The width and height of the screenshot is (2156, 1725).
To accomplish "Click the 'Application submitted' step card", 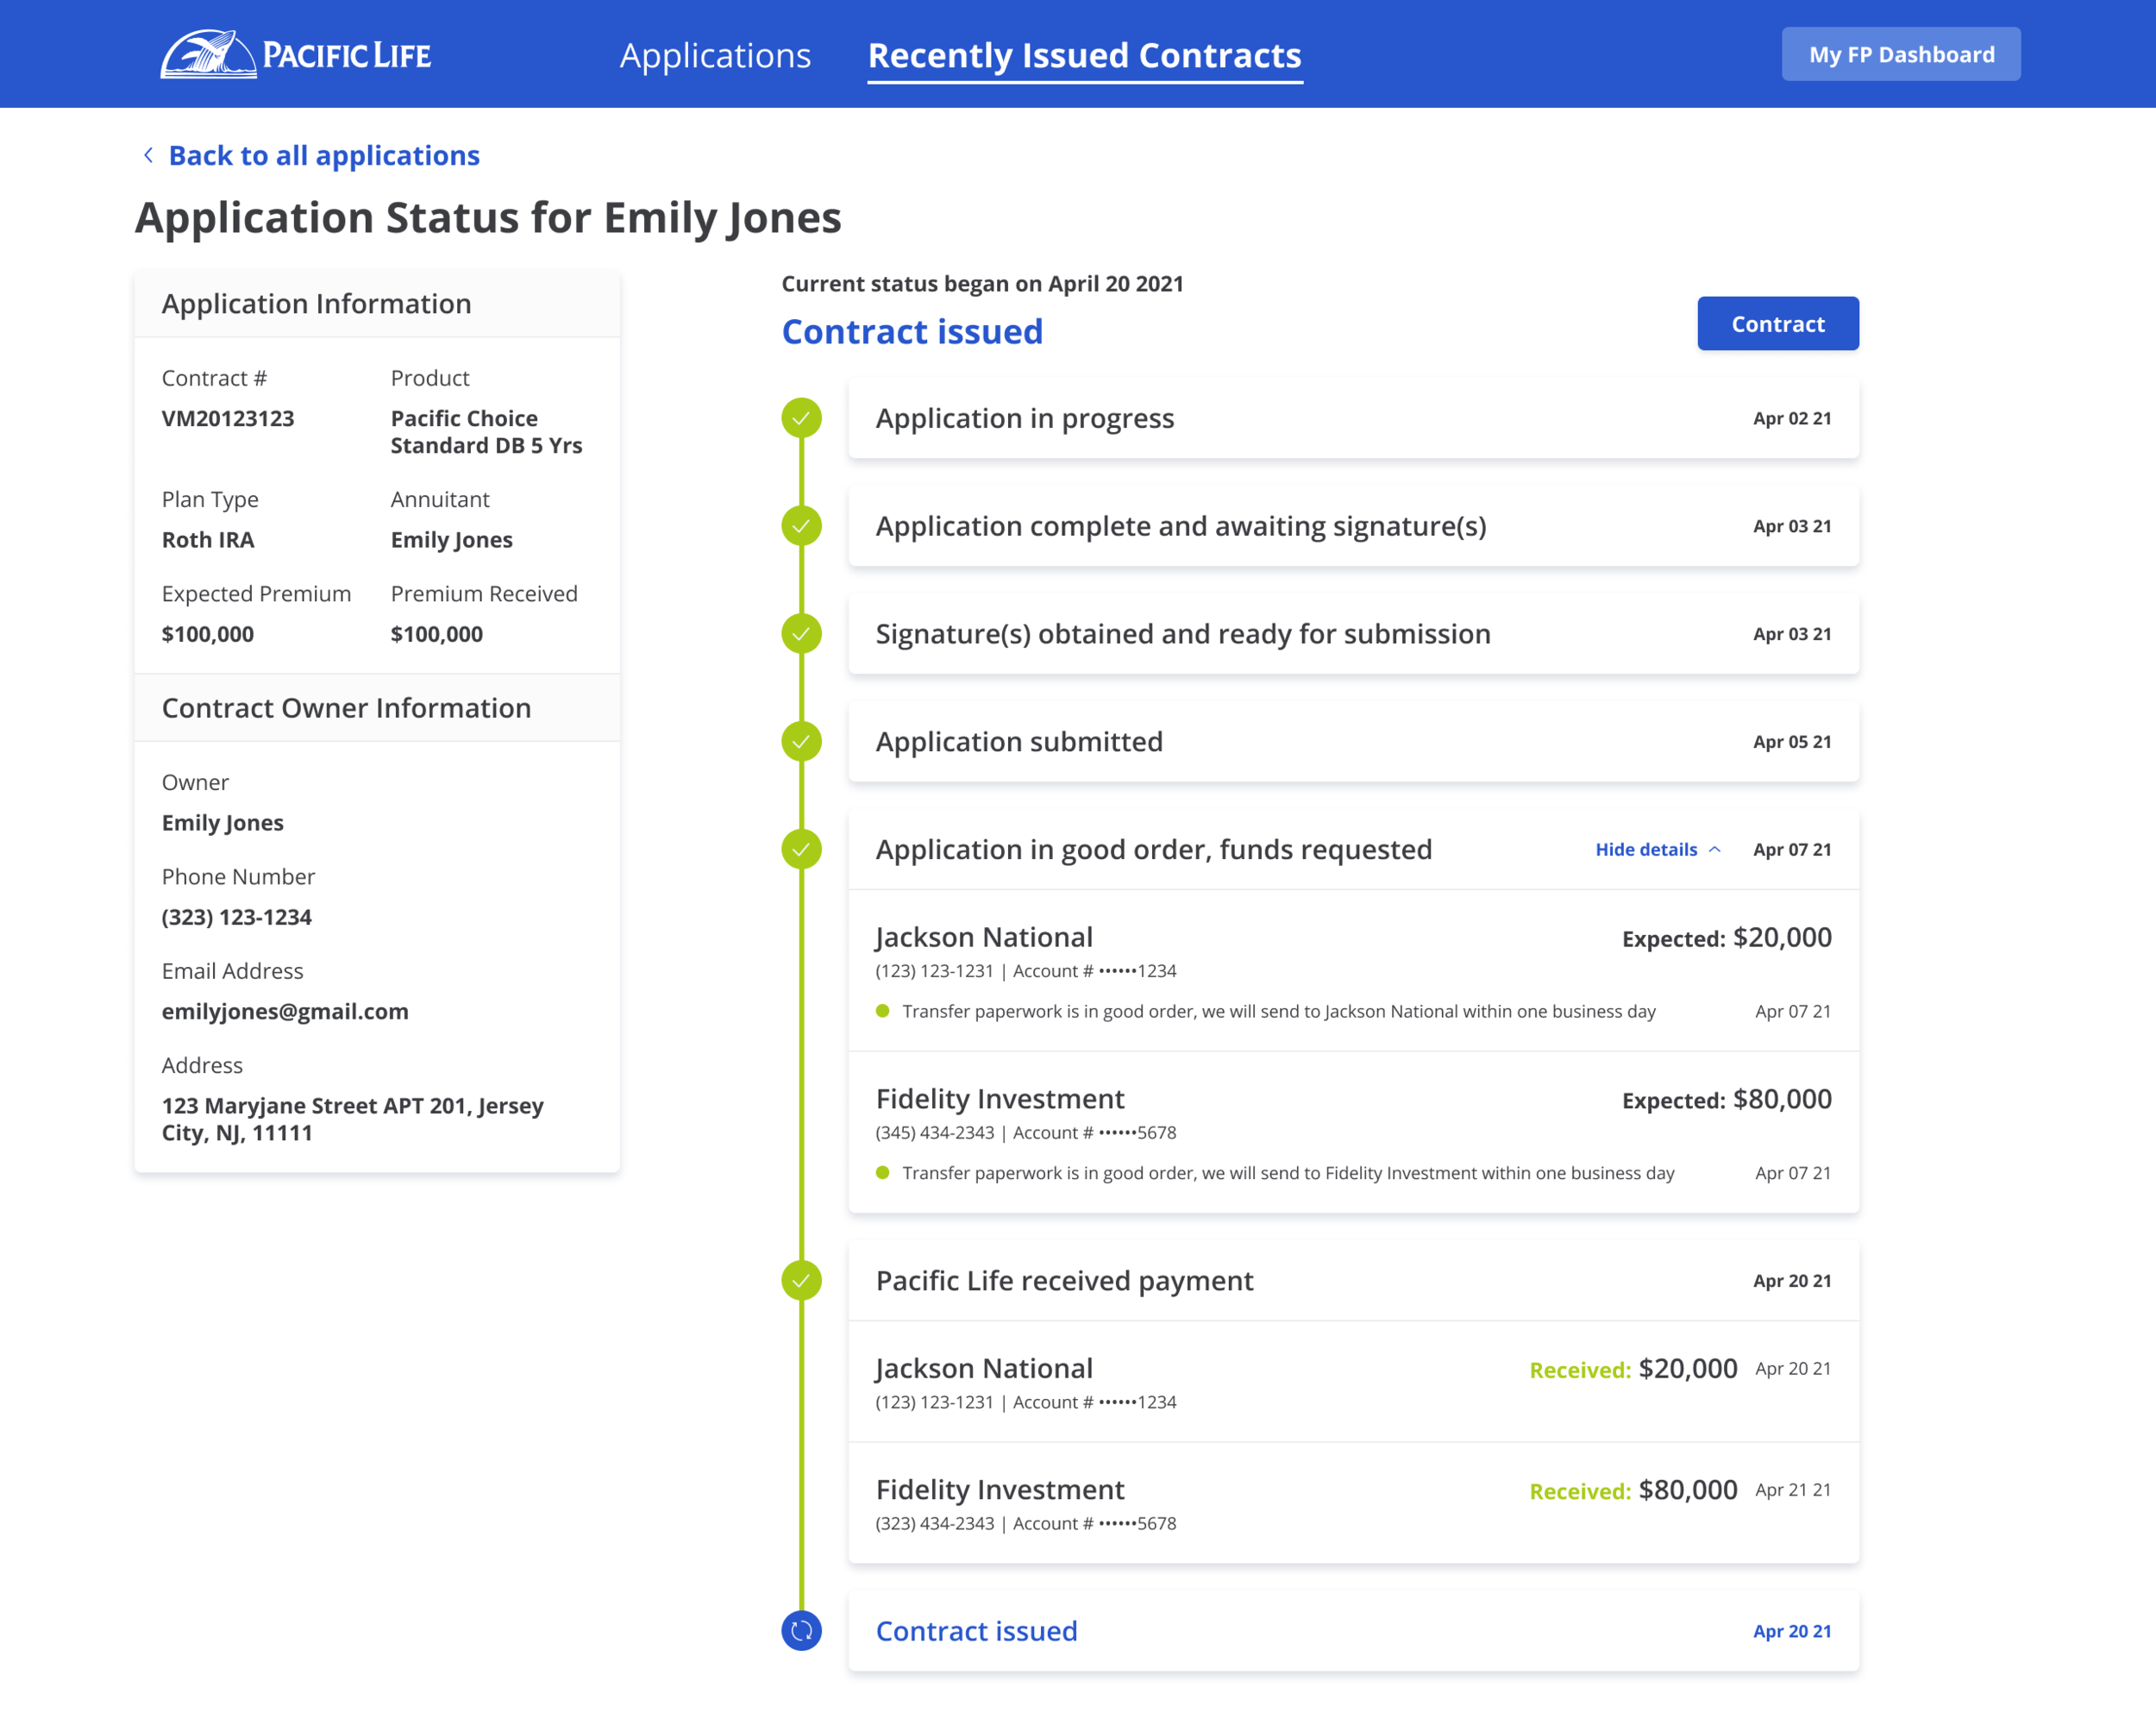I will 1352,742.
